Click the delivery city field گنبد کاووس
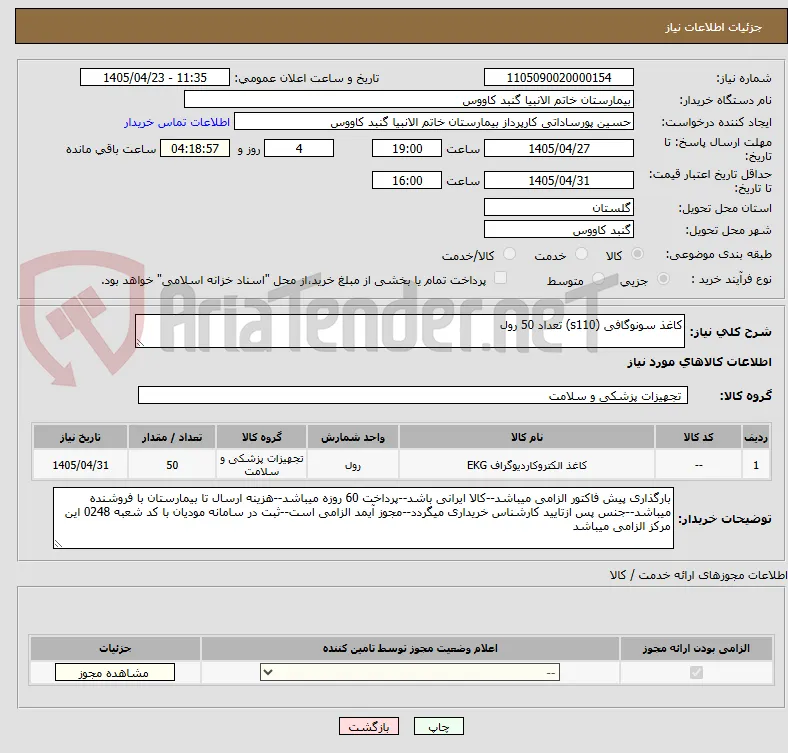 [558, 229]
